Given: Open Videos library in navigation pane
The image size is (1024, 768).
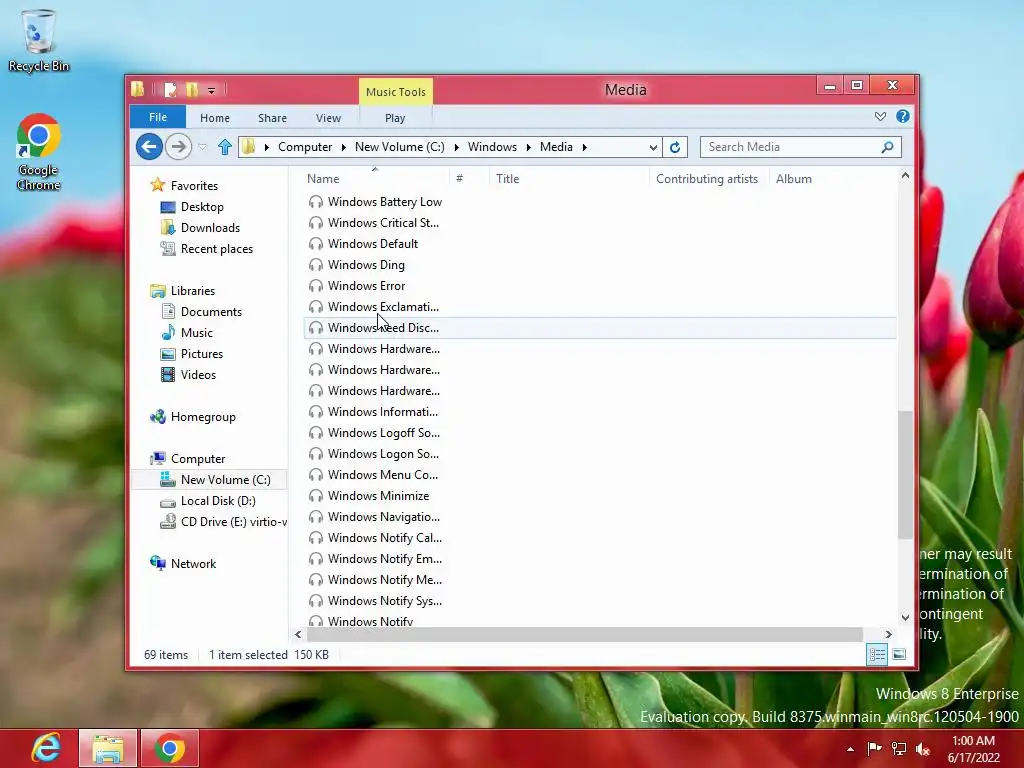Looking at the screenshot, I should (x=198, y=375).
